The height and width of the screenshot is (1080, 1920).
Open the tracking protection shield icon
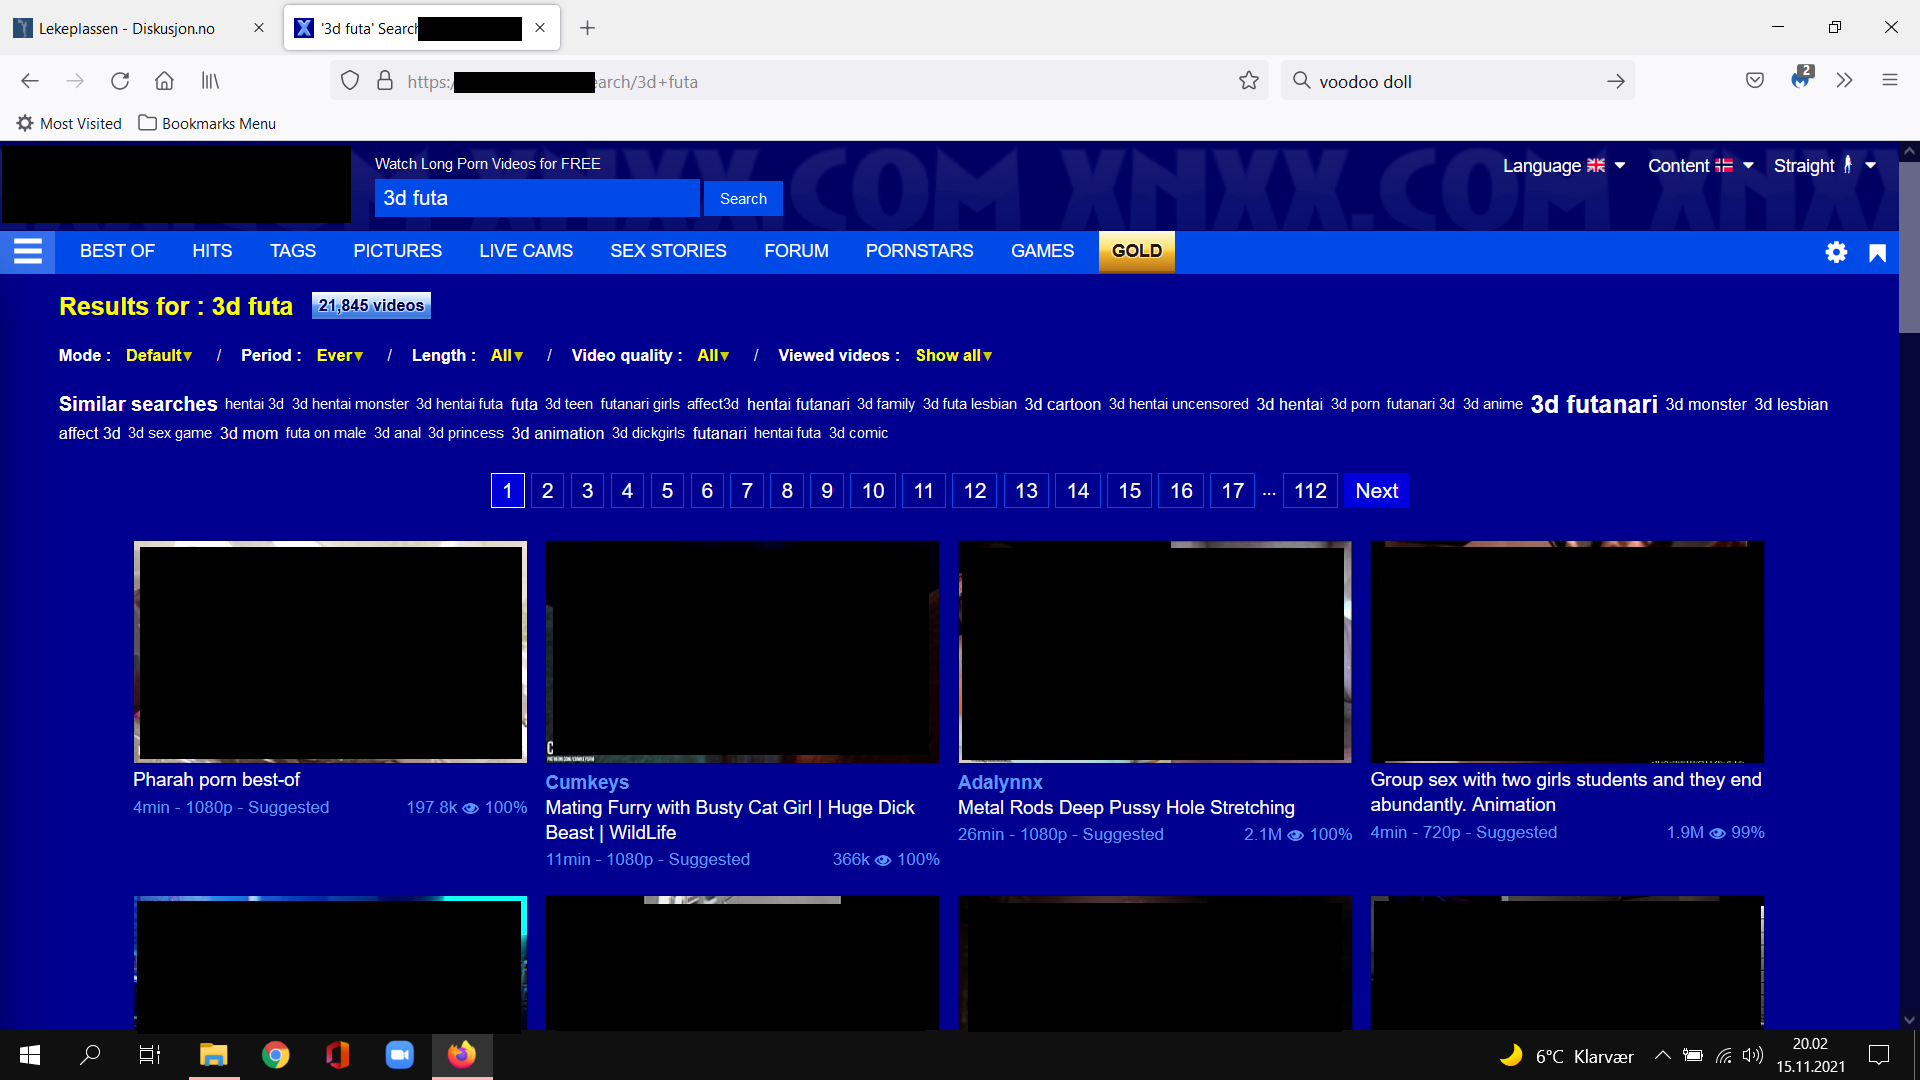coord(350,81)
